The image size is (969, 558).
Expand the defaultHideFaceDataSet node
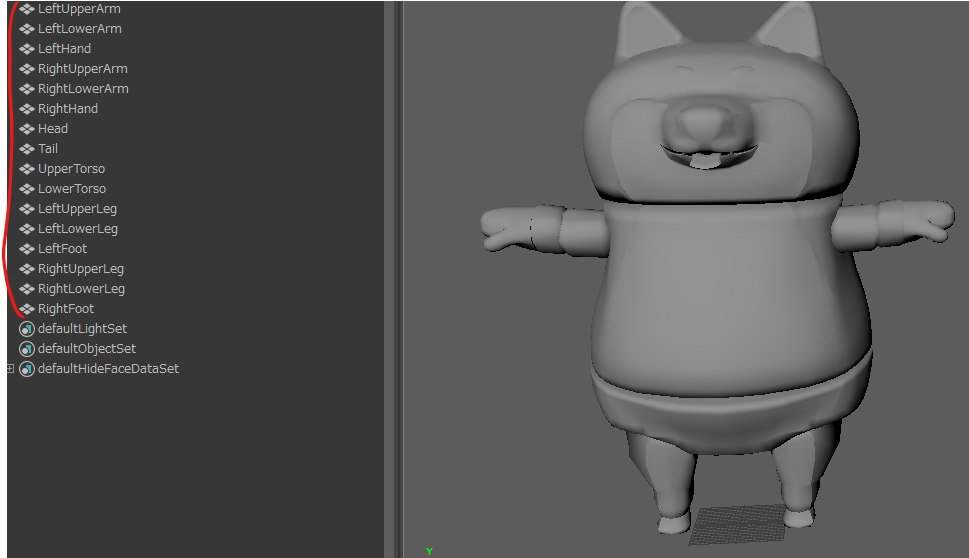(10, 368)
